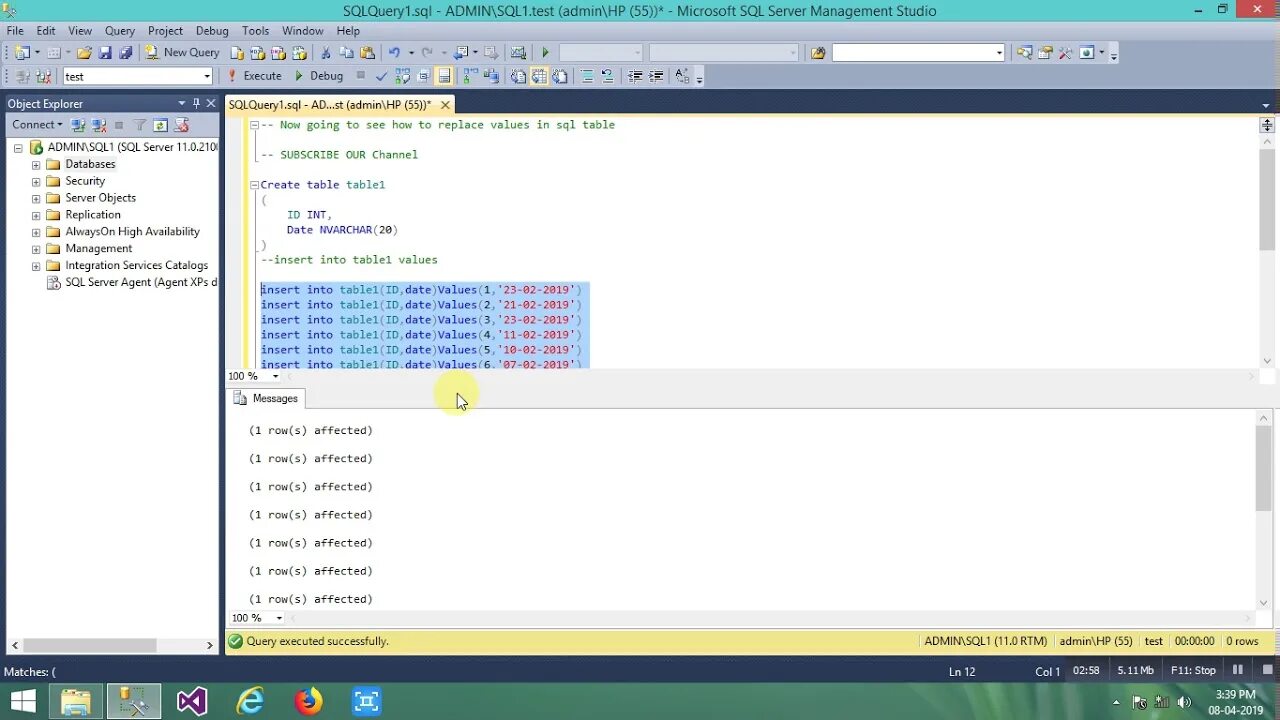This screenshot has height=720, width=1280.
Task: Select Results to Grid icon
Action: pyautogui.click(x=538, y=75)
